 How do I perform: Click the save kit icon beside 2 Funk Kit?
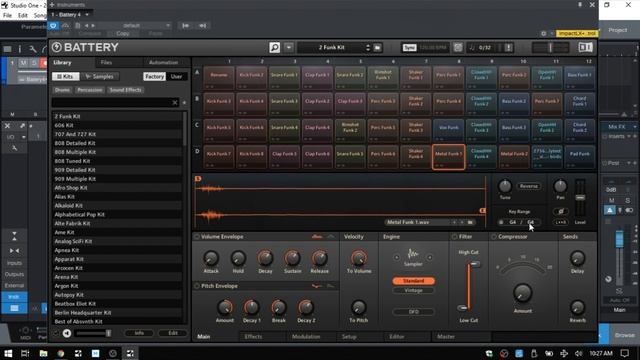378,48
